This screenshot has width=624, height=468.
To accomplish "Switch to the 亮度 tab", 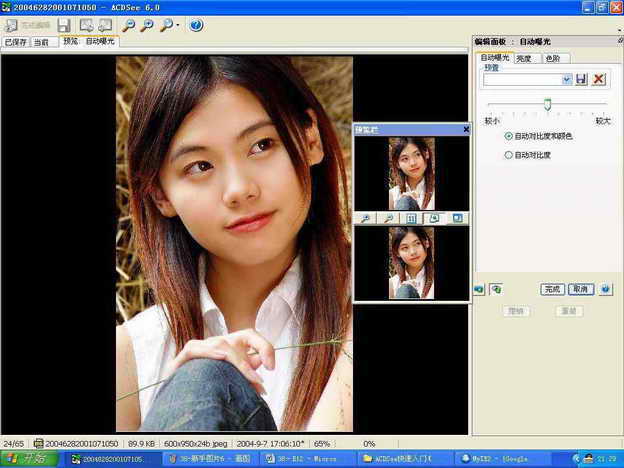I will pos(527,58).
